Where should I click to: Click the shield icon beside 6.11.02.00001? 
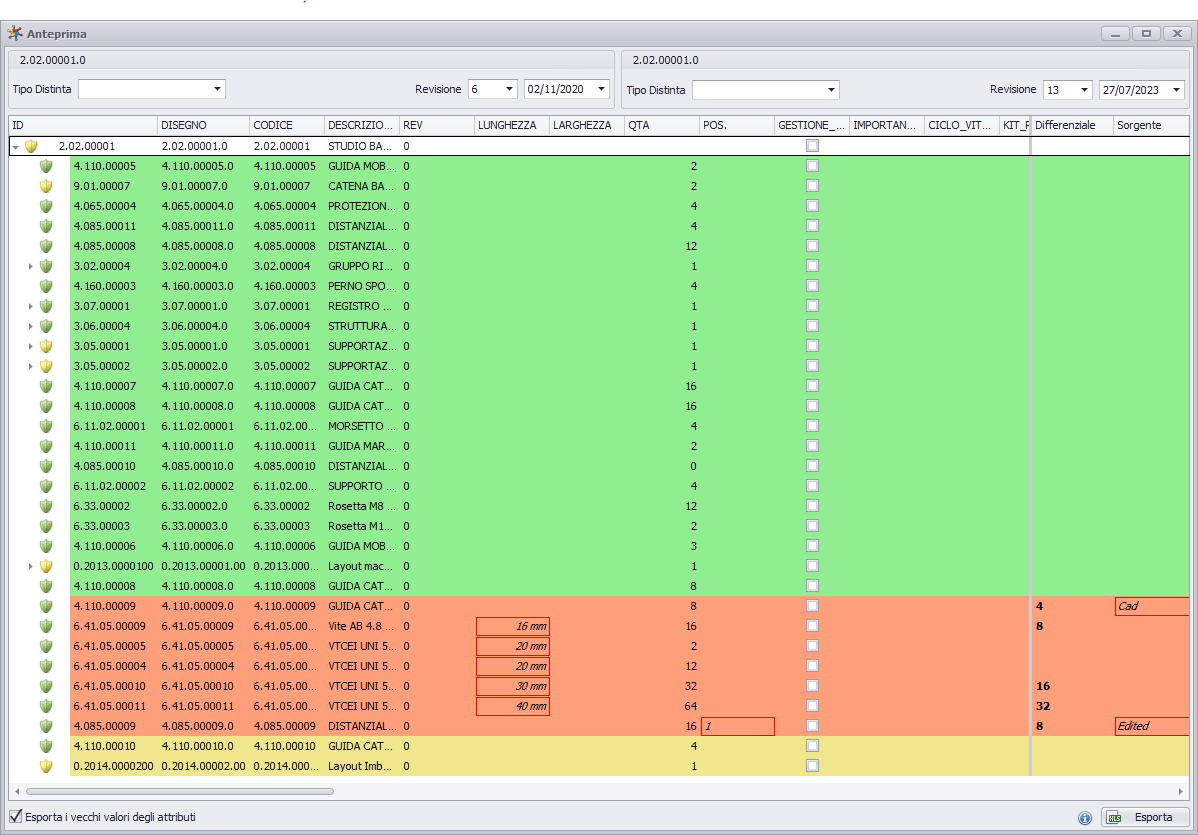coord(46,426)
